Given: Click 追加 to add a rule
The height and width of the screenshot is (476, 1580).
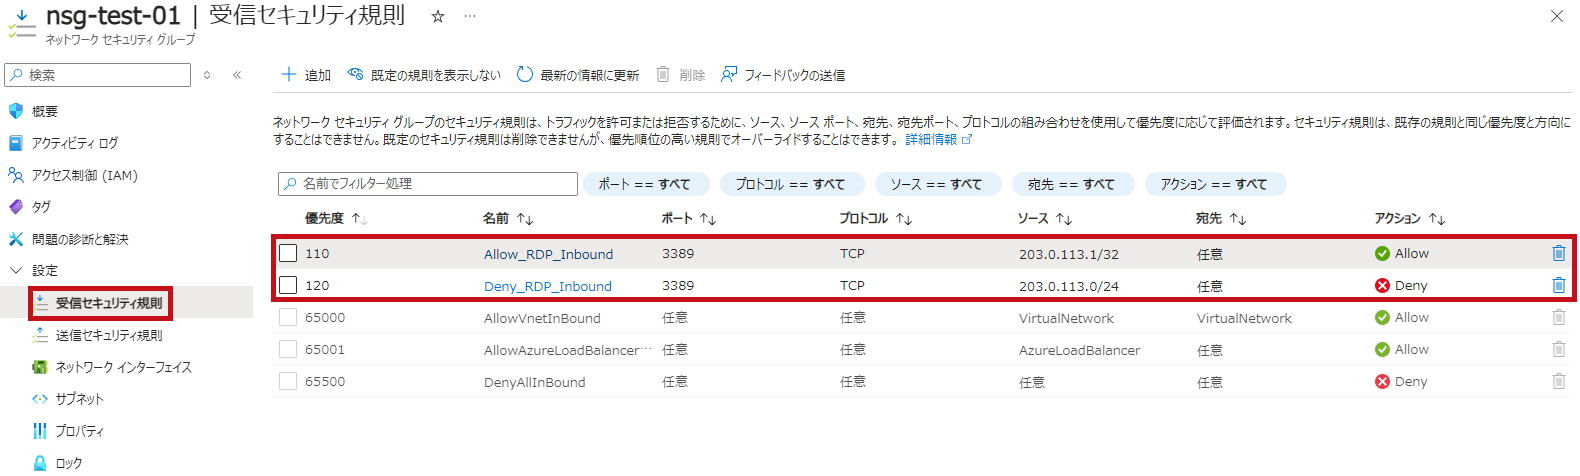Looking at the screenshot, I should point(306,75).
